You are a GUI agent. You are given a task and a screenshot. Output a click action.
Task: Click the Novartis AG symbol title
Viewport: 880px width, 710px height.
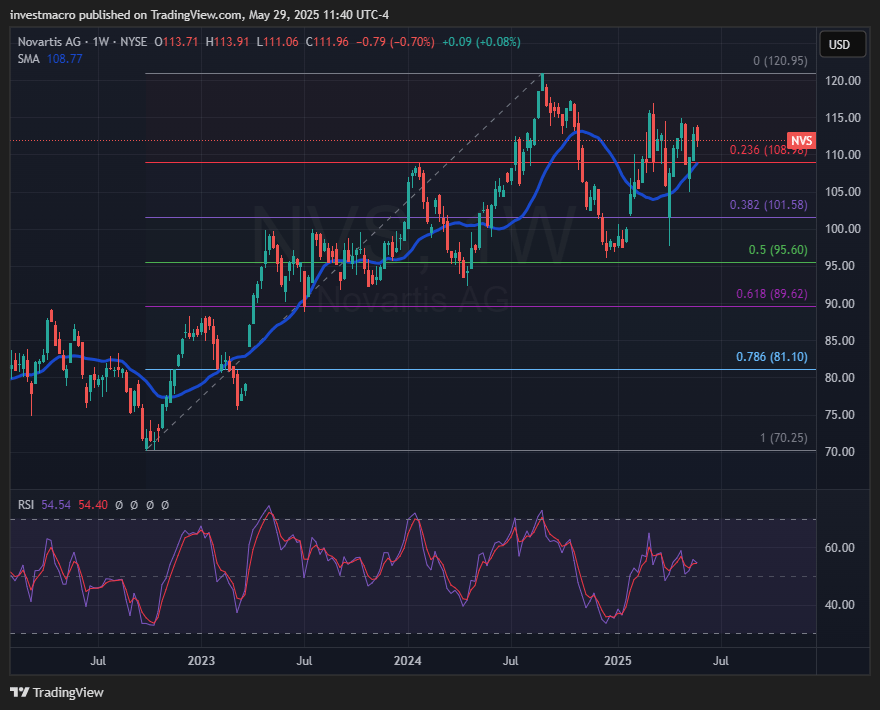pos(51,41)
